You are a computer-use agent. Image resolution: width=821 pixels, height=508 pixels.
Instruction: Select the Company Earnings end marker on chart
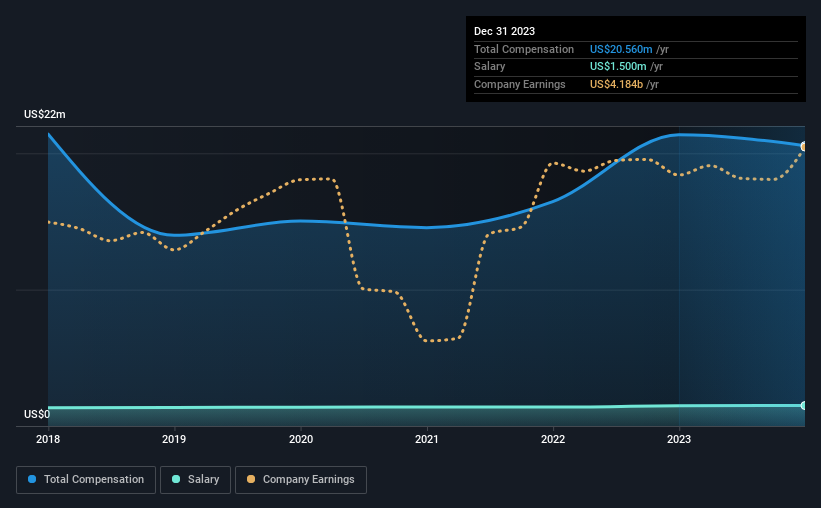(x=804, y=147)
